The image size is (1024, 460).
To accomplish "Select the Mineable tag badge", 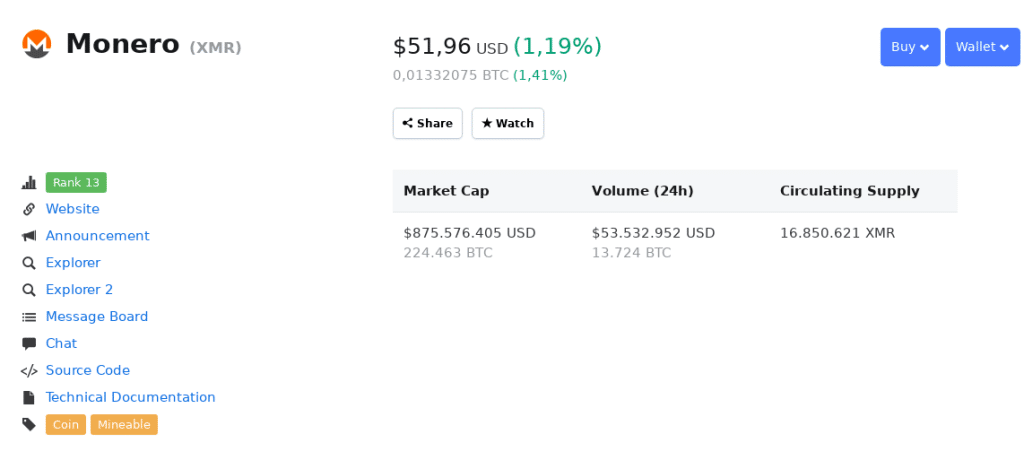I will click(x=124, y=425).
